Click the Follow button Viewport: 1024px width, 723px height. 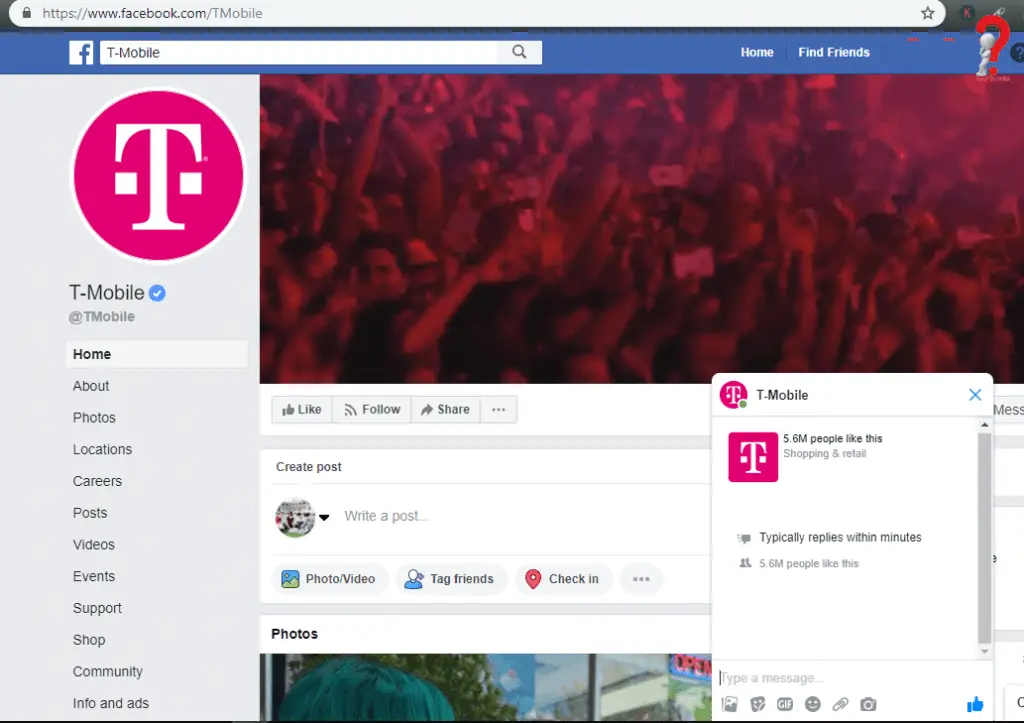[x=372, y=410]
